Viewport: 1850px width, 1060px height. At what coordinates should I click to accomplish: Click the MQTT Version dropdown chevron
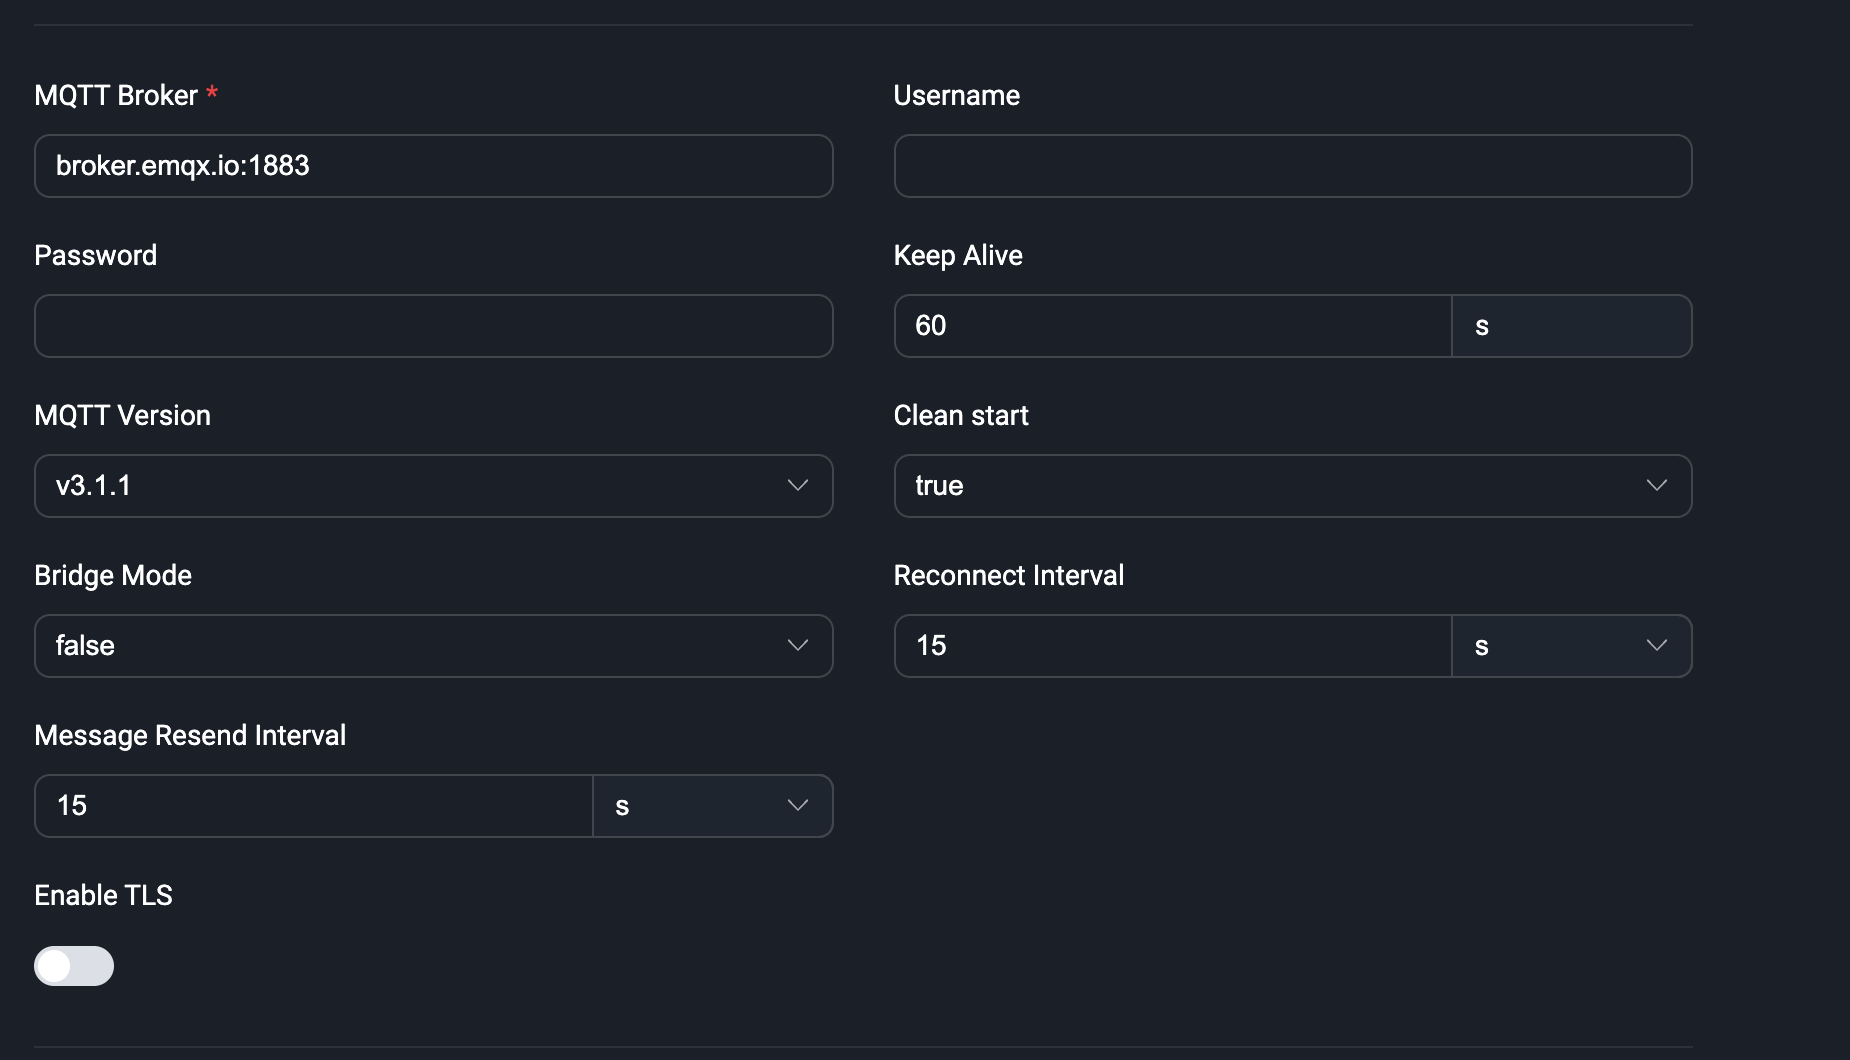click(x=797, y=485)
